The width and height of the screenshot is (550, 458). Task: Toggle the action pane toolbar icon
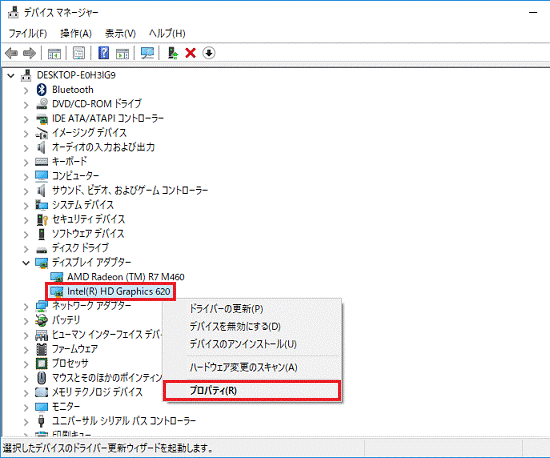(122, 53)
